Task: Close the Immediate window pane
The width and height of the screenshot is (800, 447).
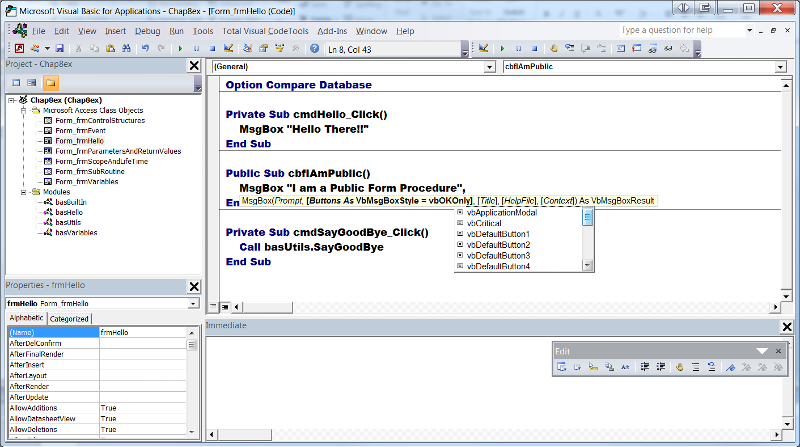Action: pos(787,327)
